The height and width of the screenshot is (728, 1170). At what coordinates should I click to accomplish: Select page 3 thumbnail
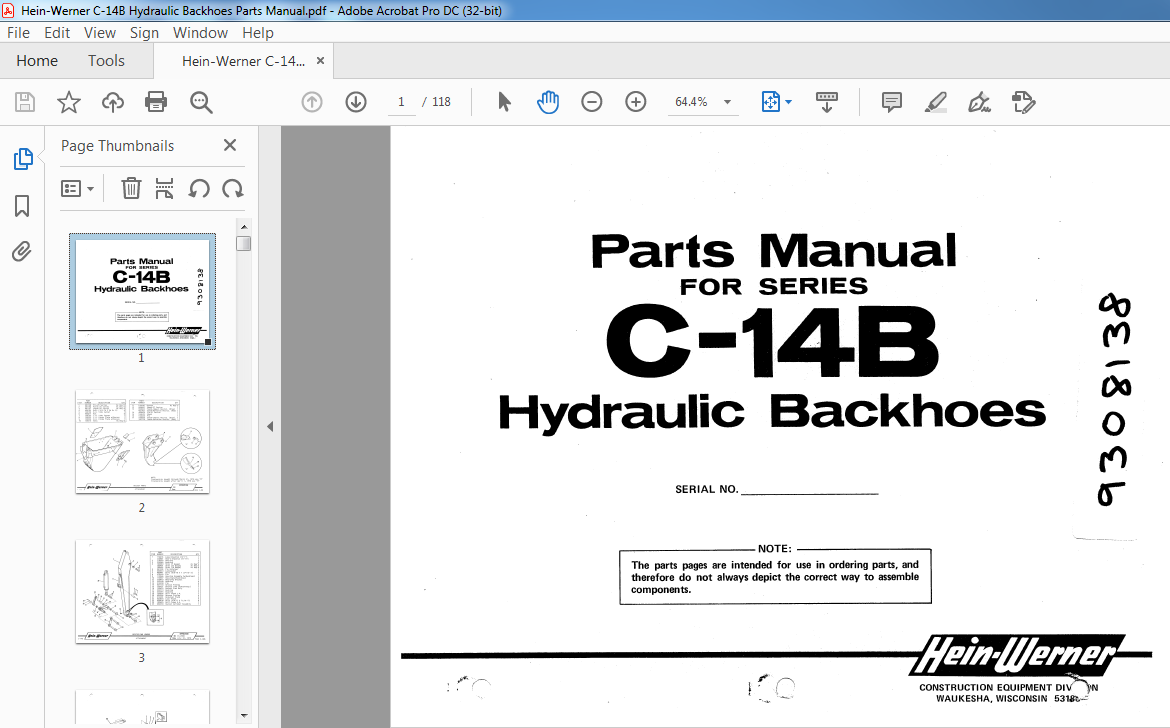143,592
